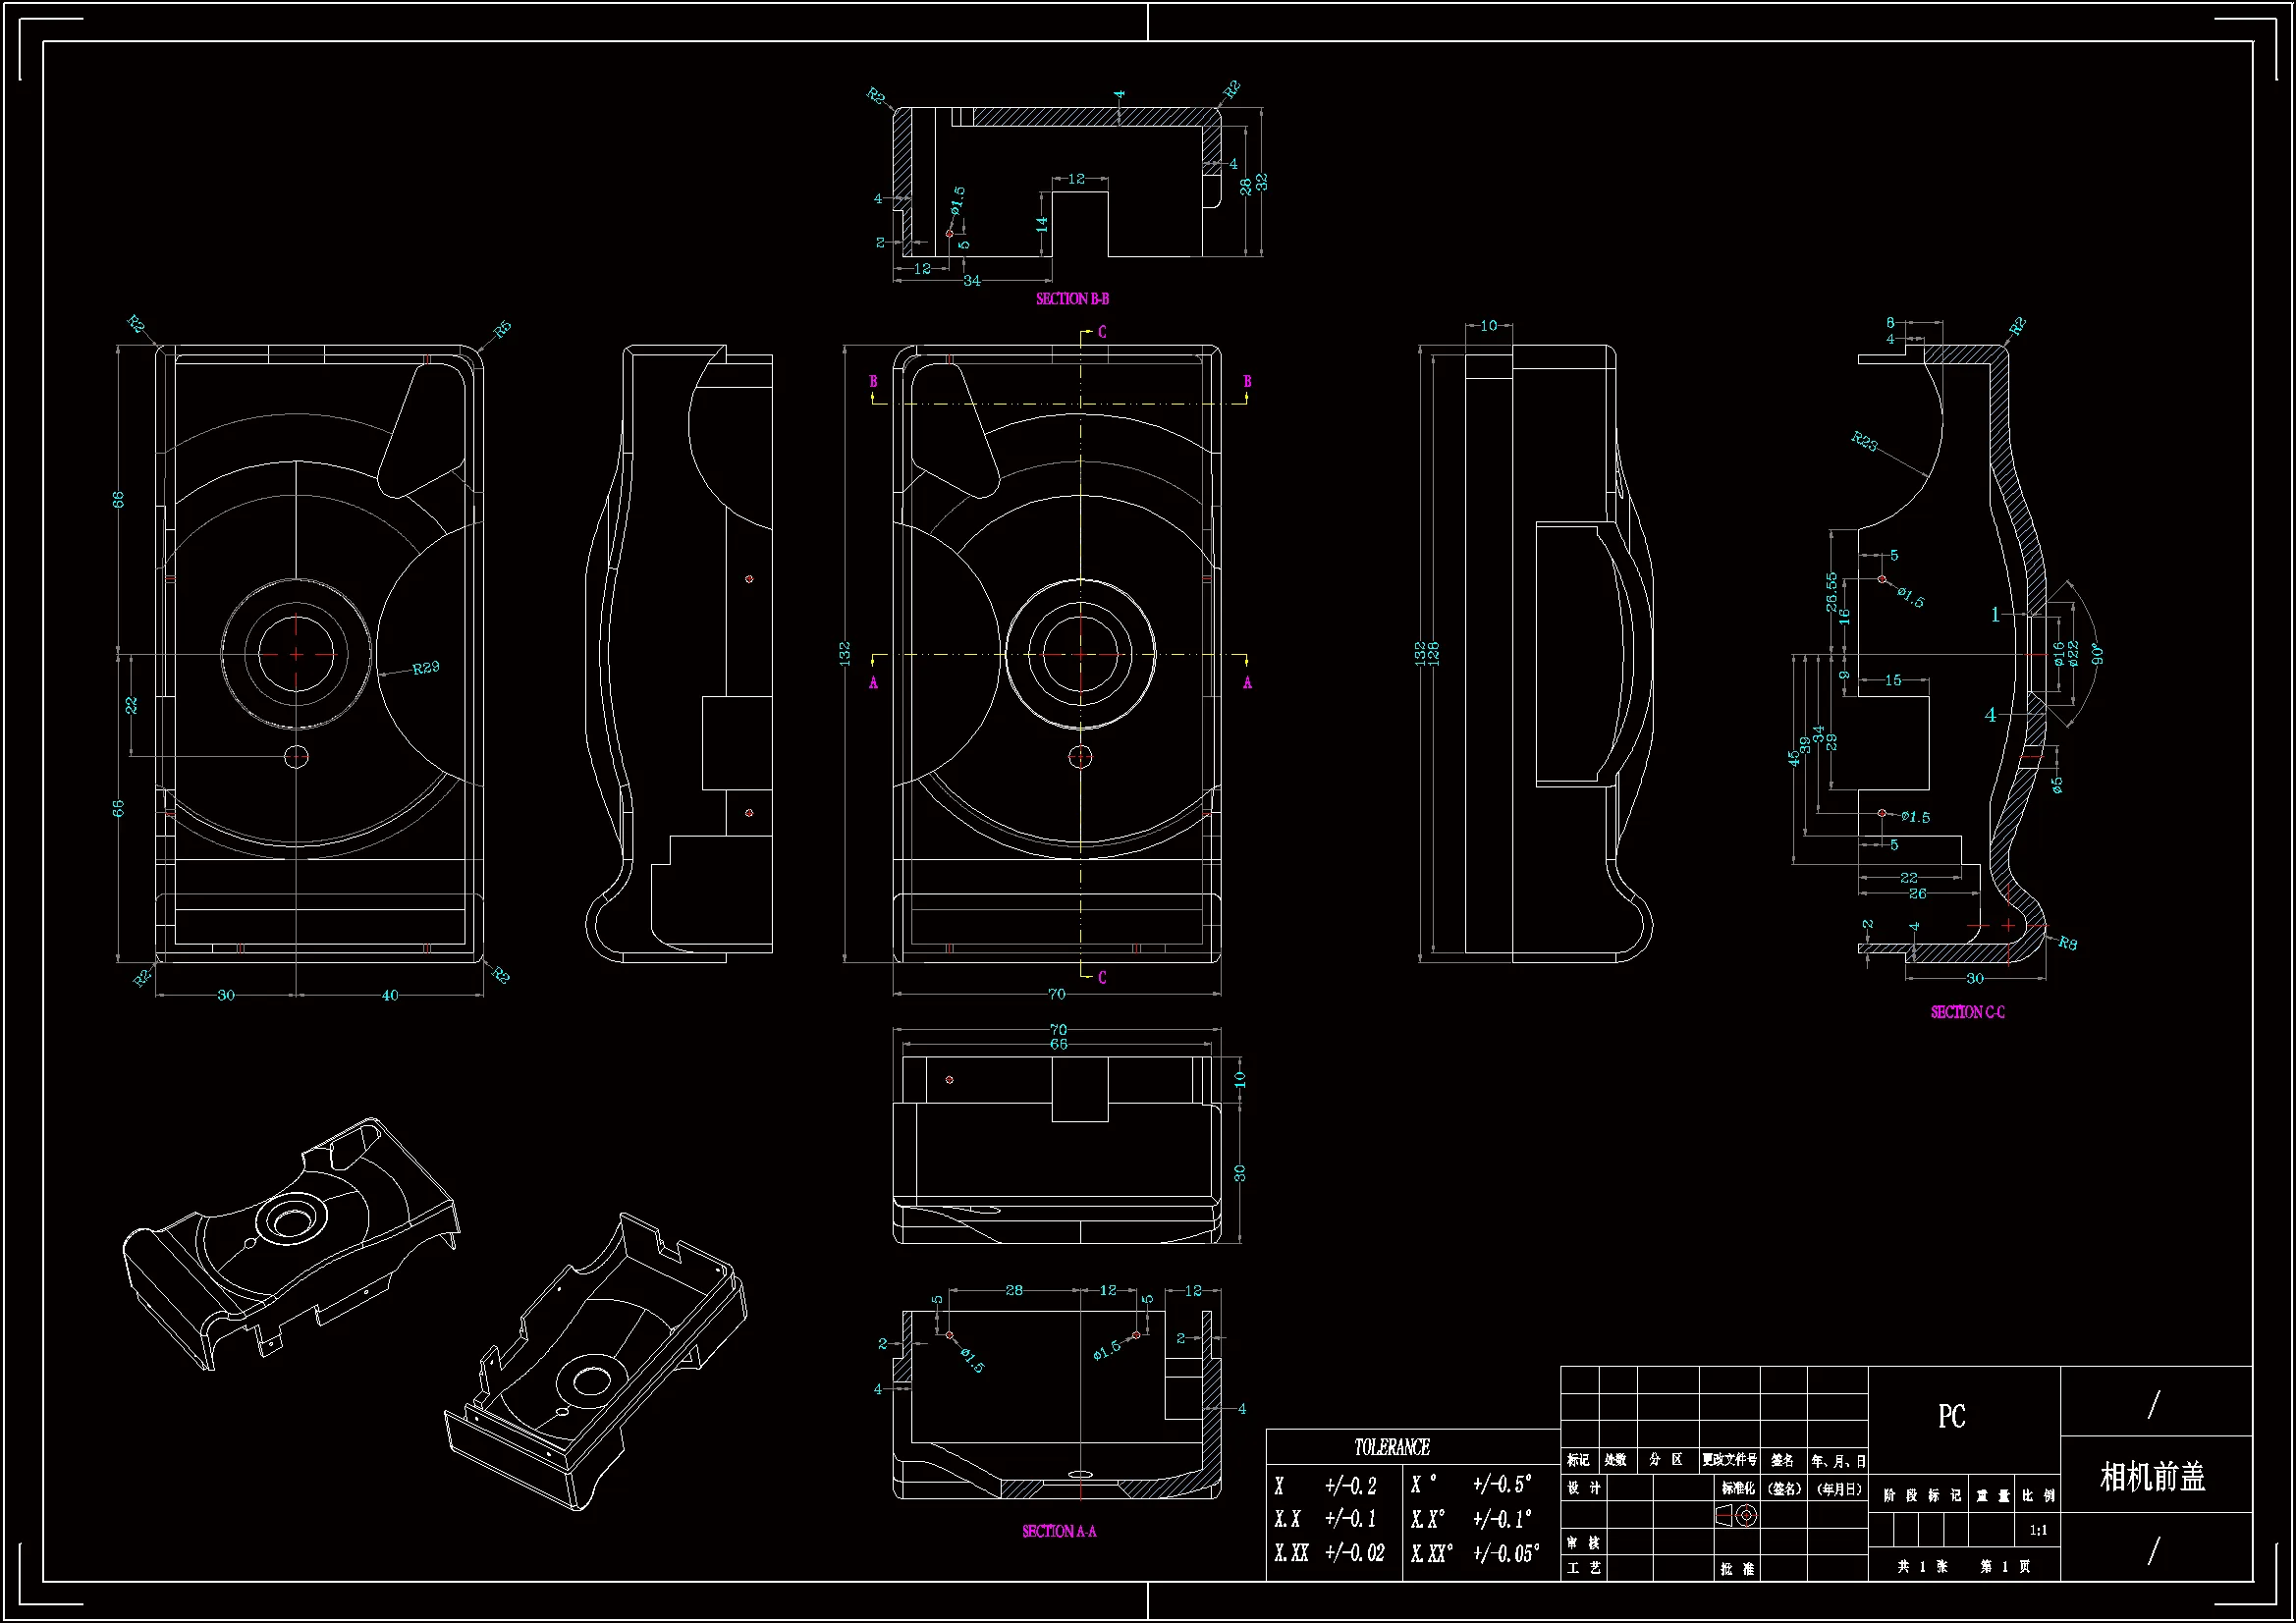The height and width of the screenshot is (1623, 2296).
Task: Click the upper C section-line marker
Action: [1101, 332]
